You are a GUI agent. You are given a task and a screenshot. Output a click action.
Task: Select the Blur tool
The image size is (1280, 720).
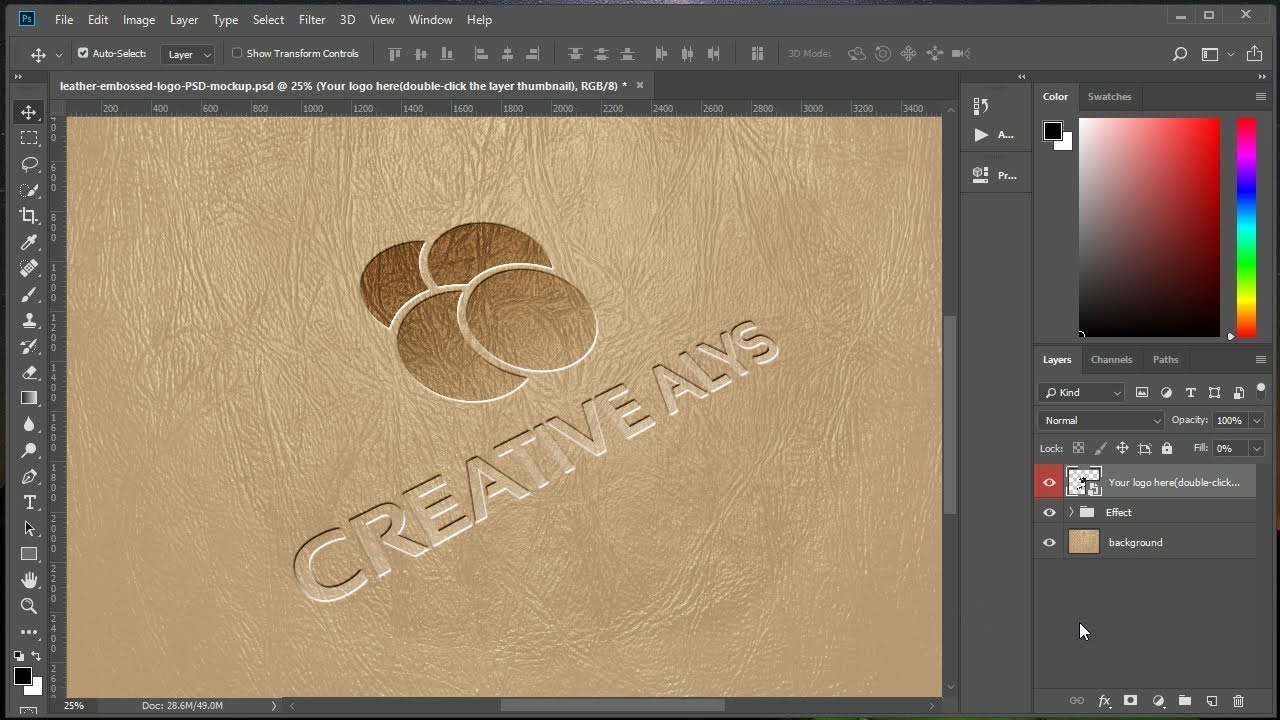coord(29,424)
